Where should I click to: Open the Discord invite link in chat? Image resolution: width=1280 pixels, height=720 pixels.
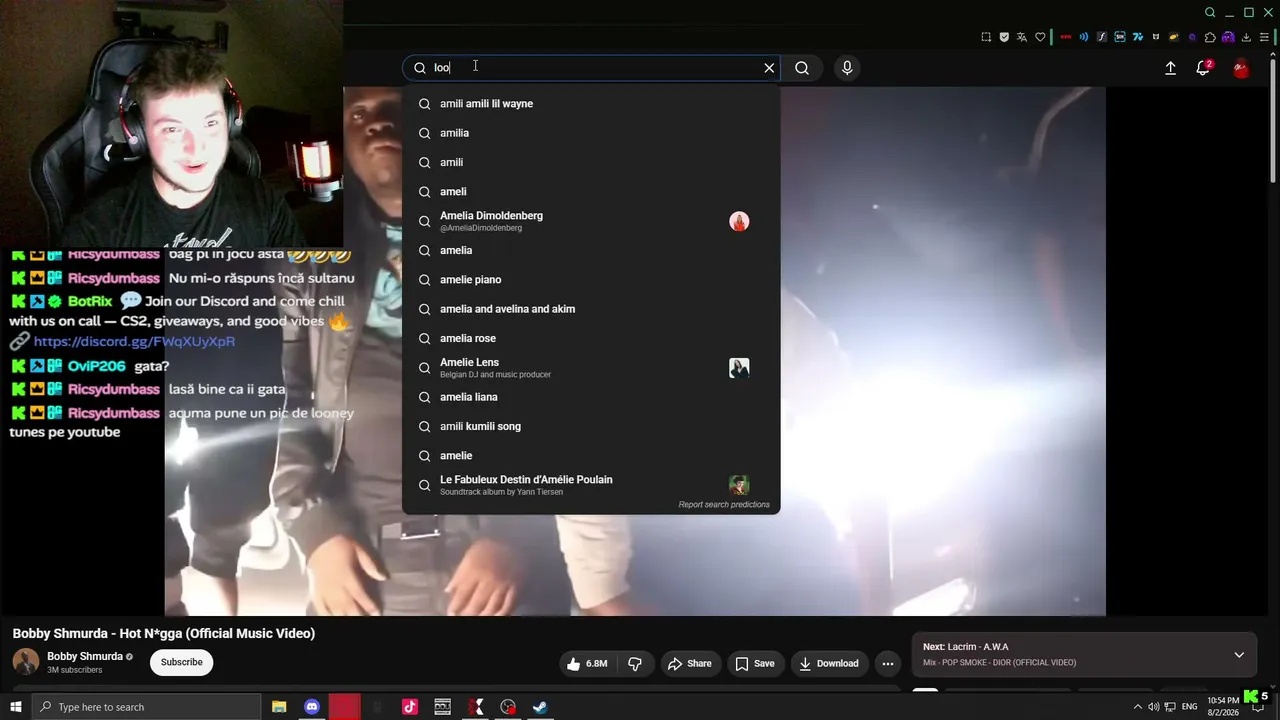[x=134, y=341]
